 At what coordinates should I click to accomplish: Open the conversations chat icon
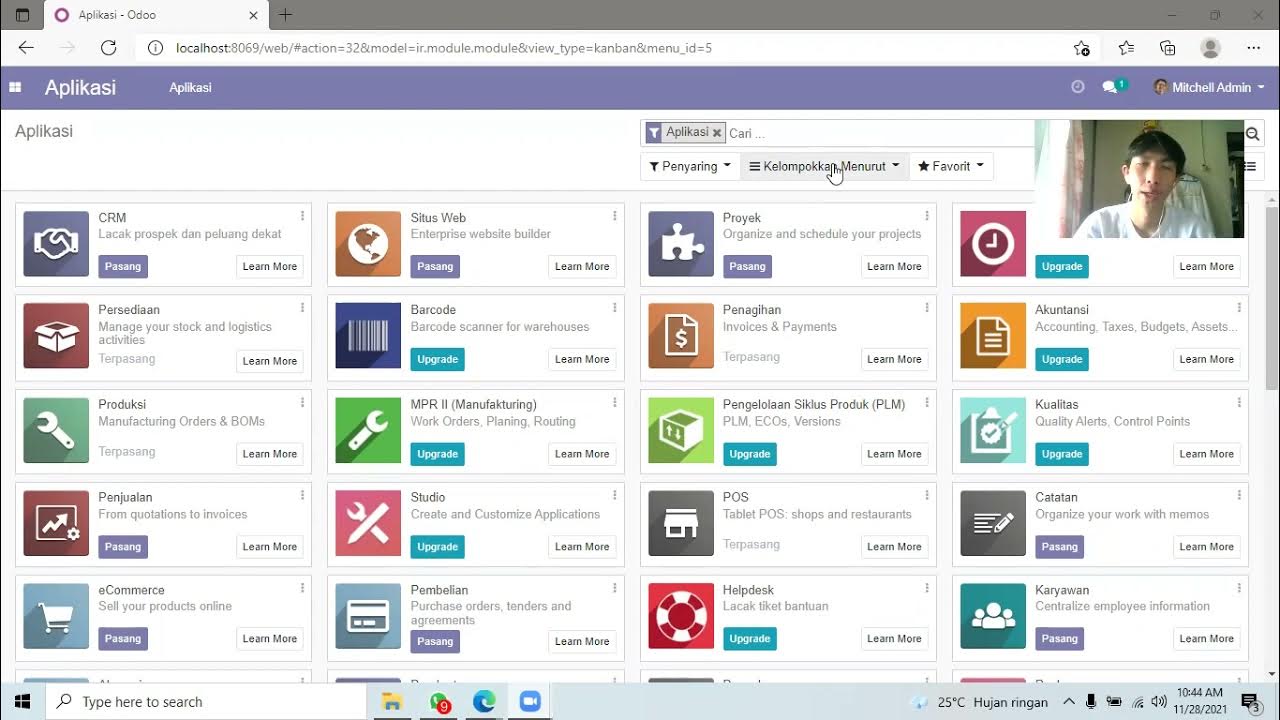1110,87
